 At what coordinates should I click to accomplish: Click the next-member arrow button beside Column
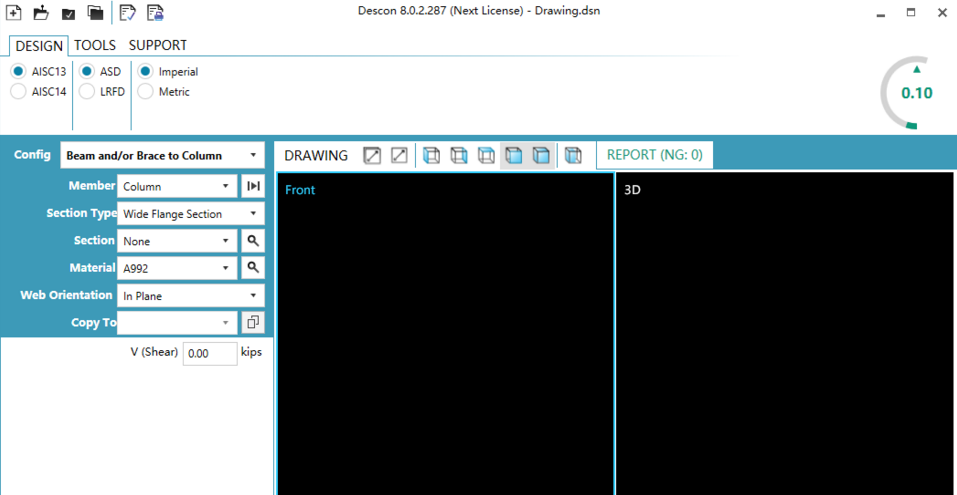[253, 186]
